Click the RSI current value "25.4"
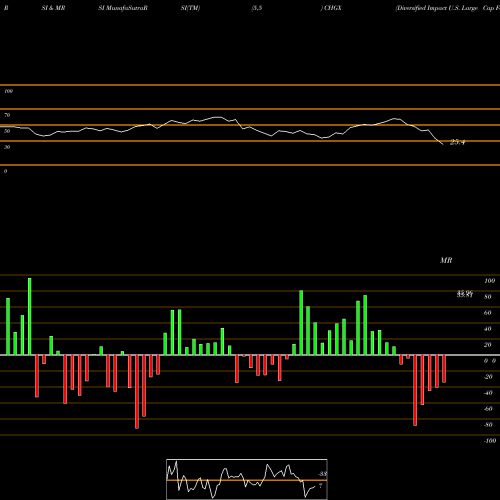This screenshot has height=500, width=500. click(x=457, y=142)
